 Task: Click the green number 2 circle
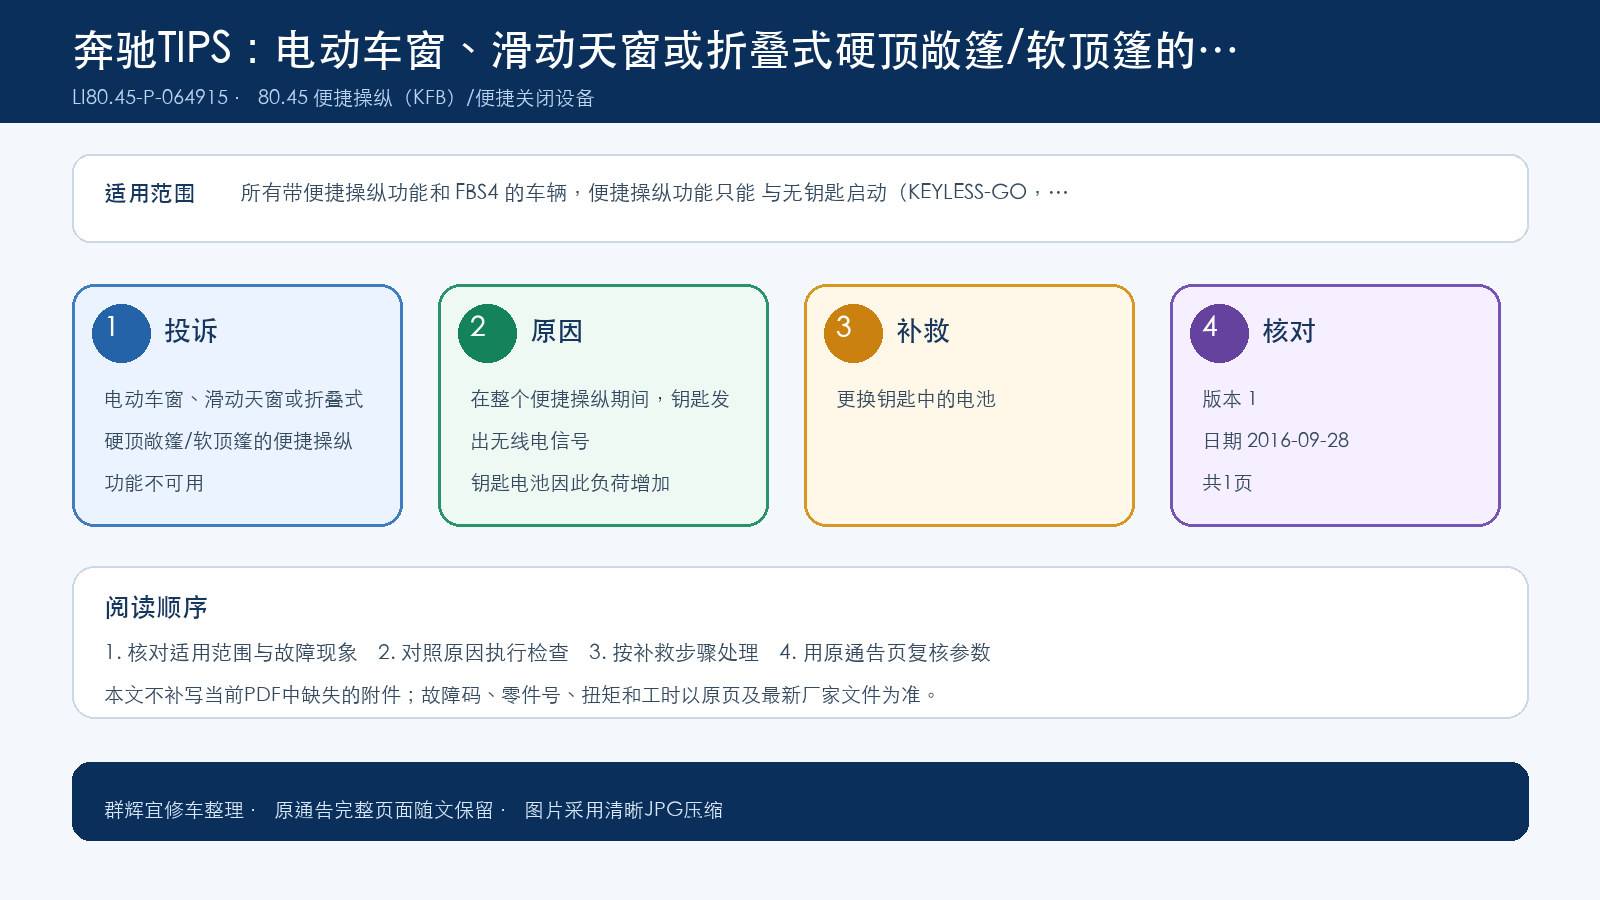(487, 333)
